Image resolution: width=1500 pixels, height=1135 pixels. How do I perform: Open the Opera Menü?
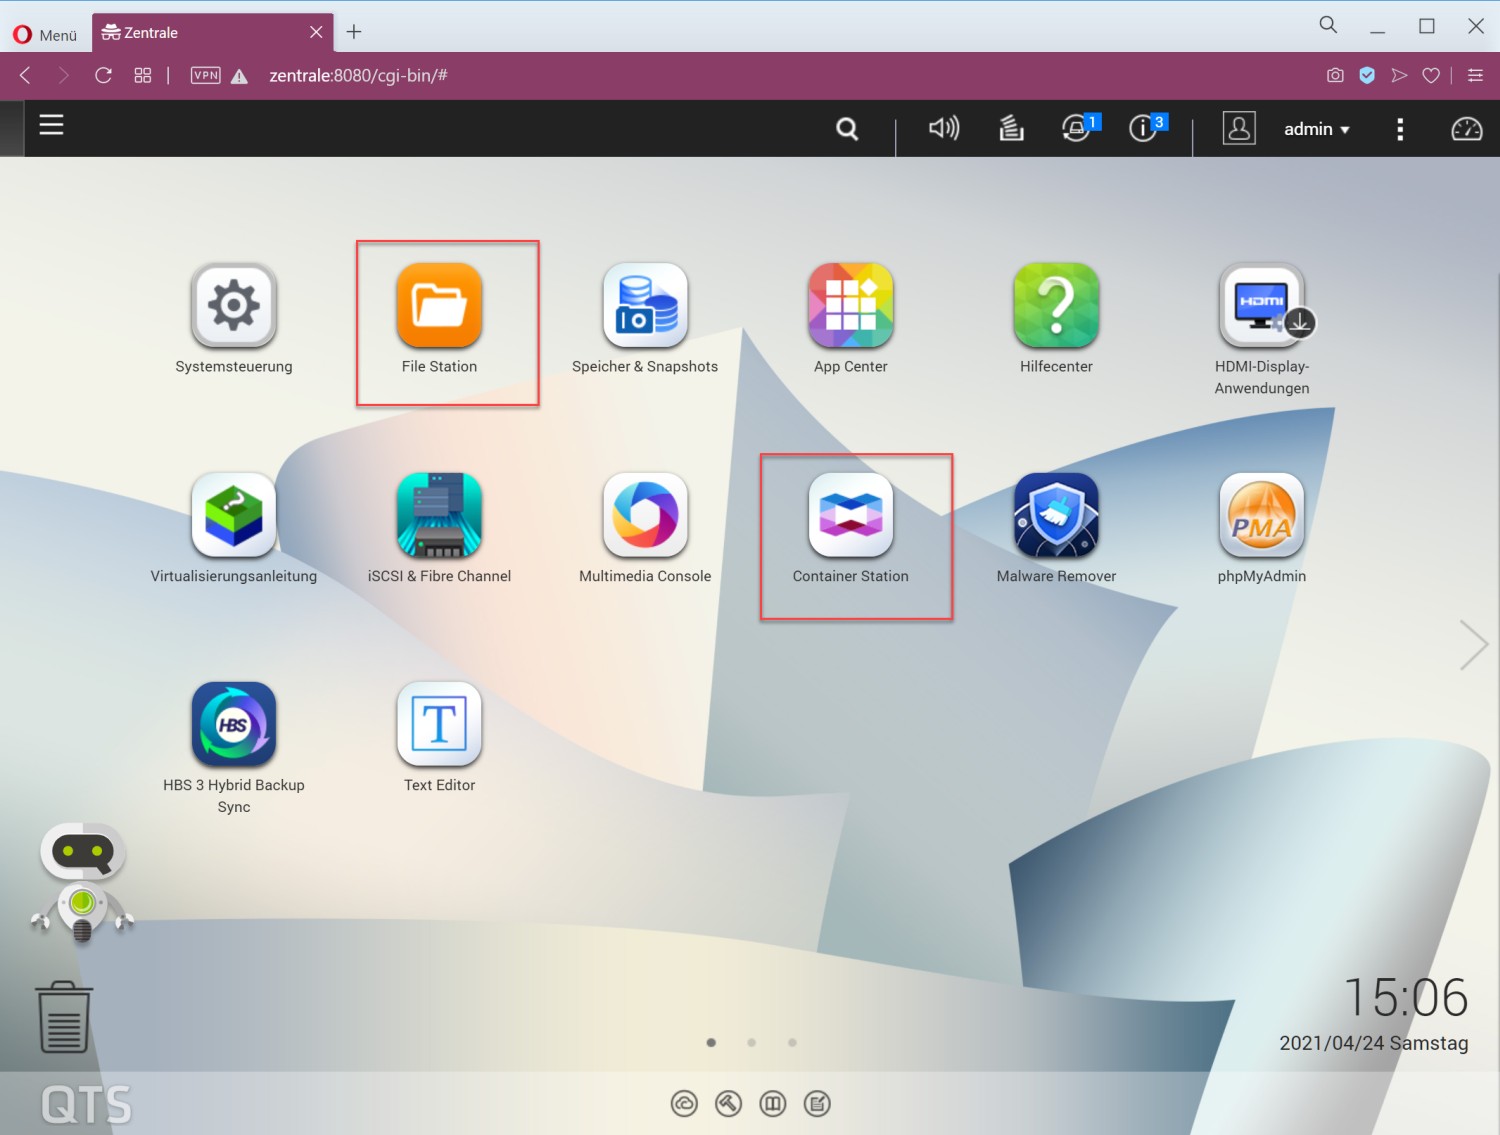pos(45,34)
